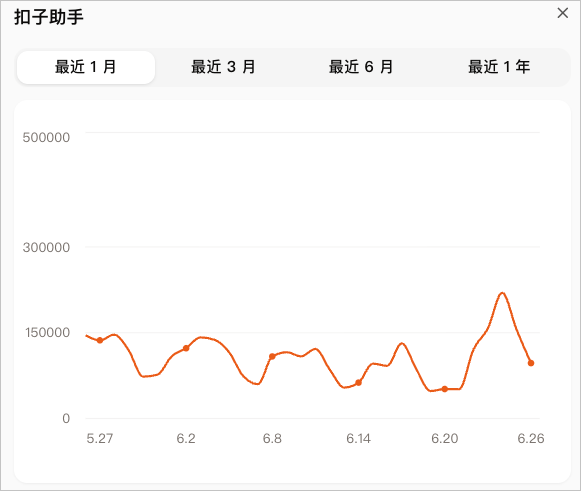Click the data point marker above 5.27
This screenshot has height=491, width=581.
100,340
